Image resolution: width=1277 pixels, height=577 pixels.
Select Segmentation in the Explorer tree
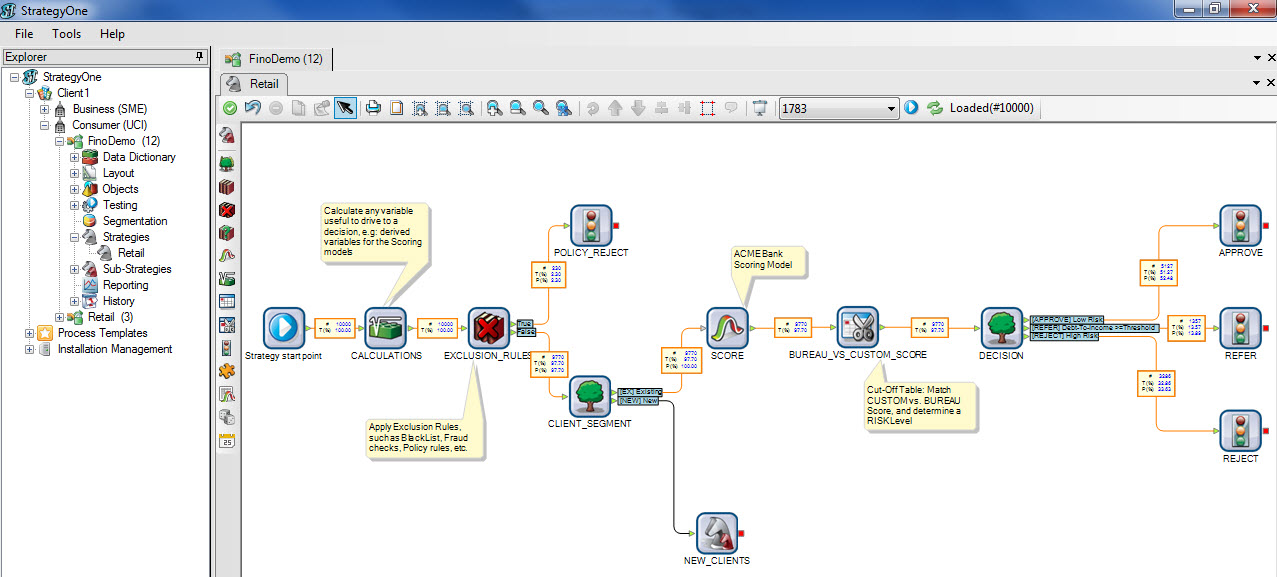point(135,221)
